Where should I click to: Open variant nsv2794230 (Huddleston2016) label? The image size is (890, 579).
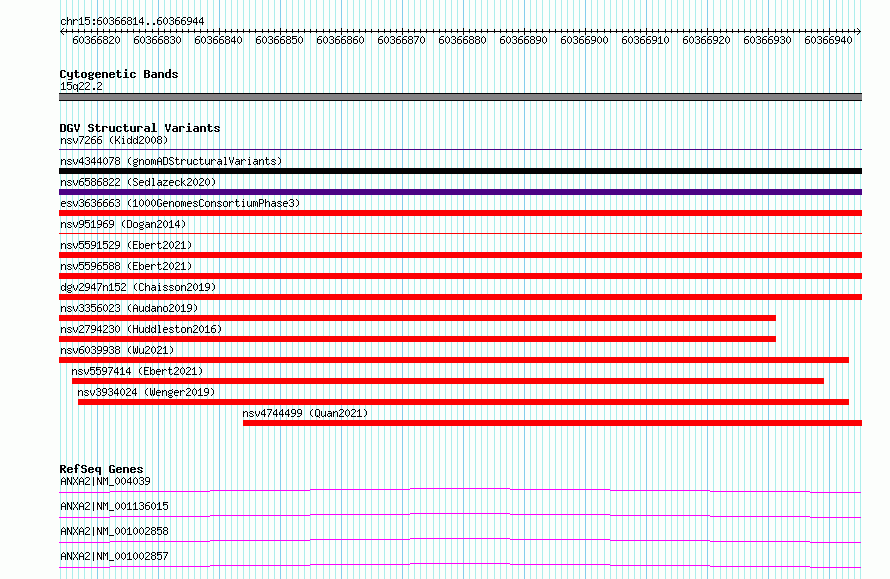pyautogui.click(x=141, y=329)
